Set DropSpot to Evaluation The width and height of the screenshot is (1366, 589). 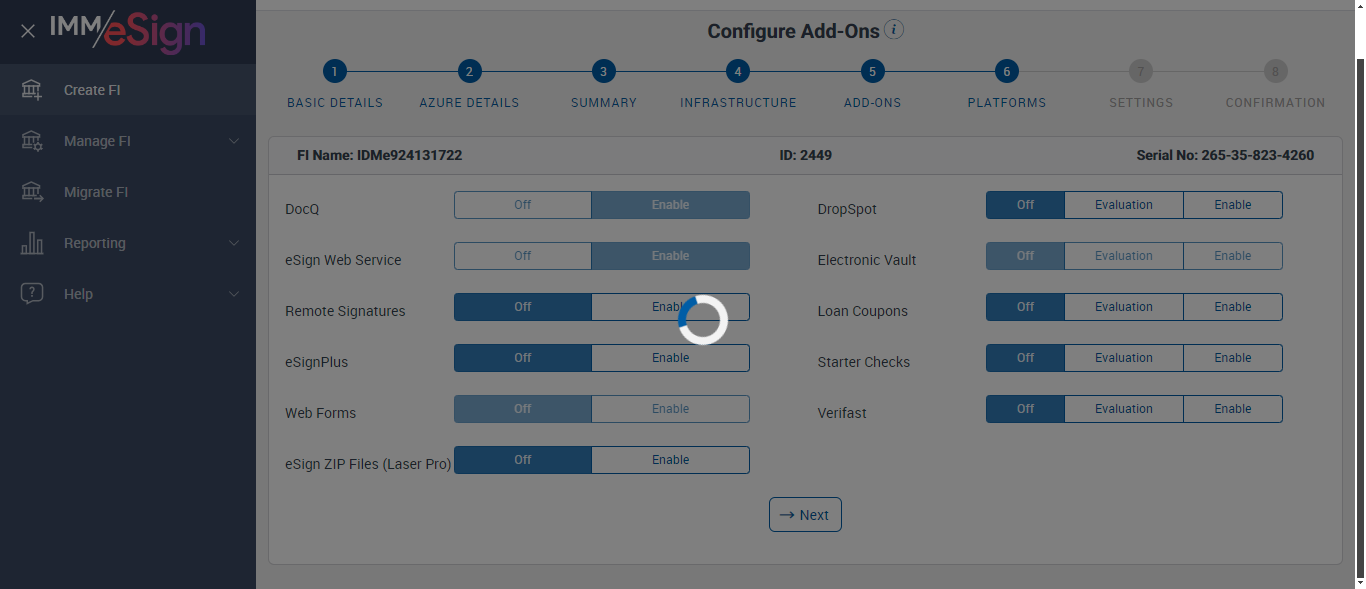(1123, 205)
